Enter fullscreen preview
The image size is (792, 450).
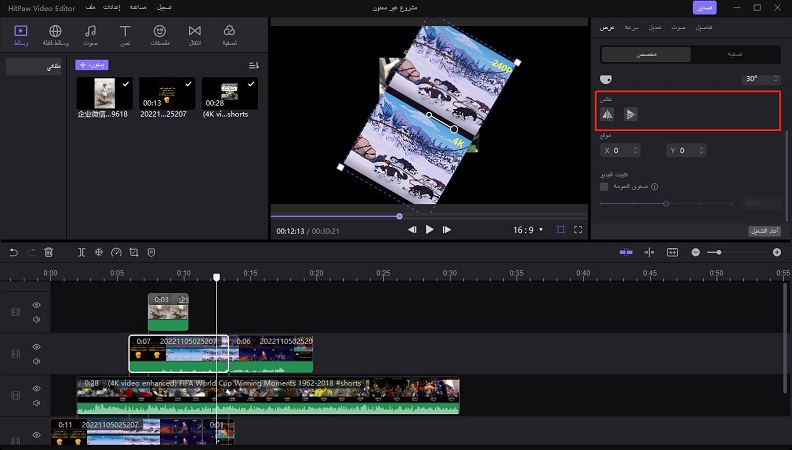(x=578, y=229)
